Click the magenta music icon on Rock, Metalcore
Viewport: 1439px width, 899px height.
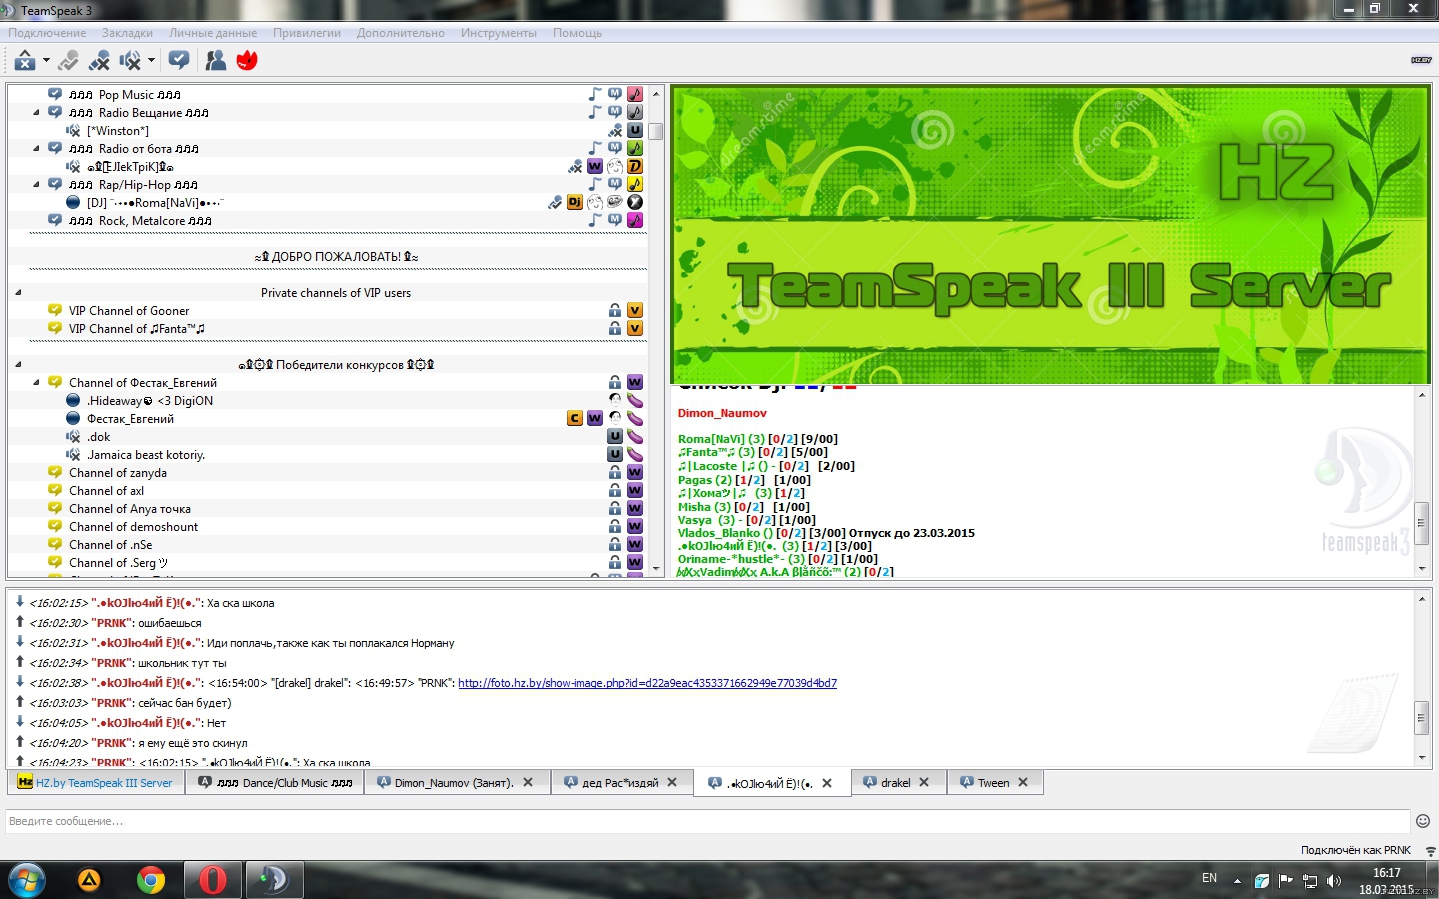635,221
